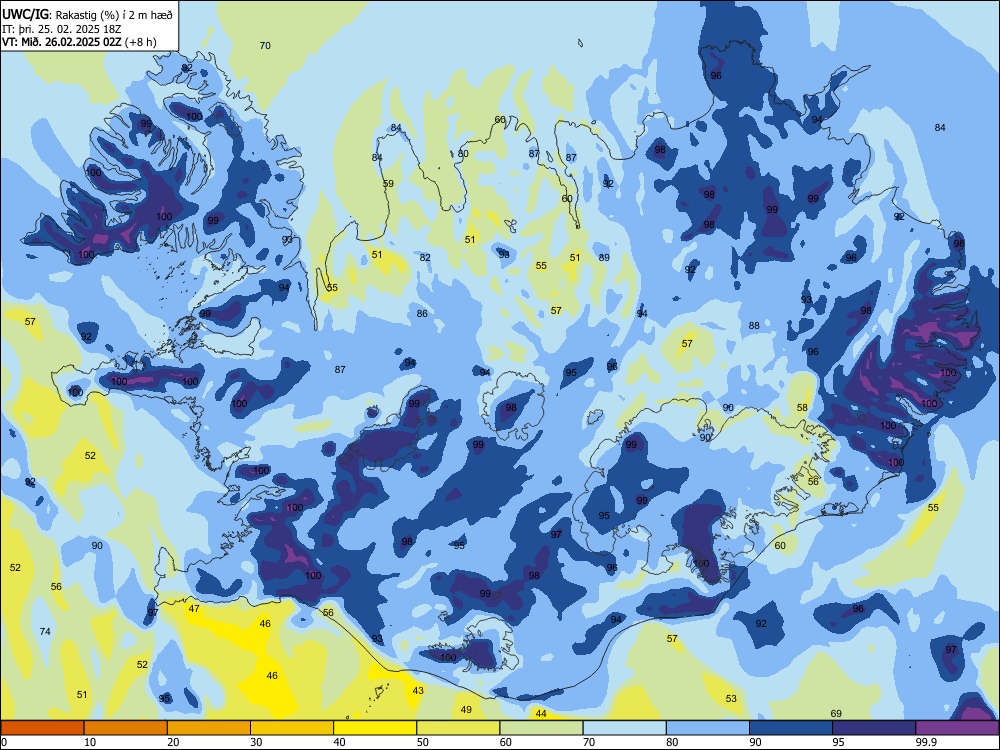The height and width of the screenshot is (750, 1000).
Task: Select the 10–20 orange legend swatch
Action: point(126,728)
